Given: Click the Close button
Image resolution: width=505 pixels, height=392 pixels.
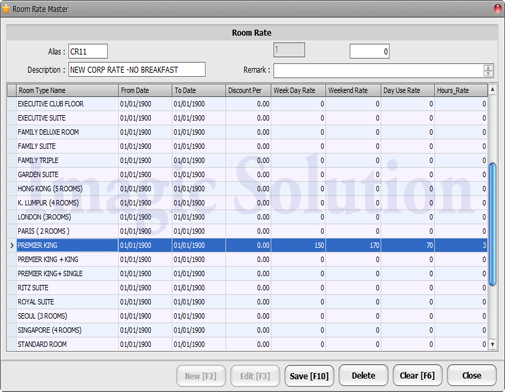Looking at the screenshot, I should click(x=472, y=376).
